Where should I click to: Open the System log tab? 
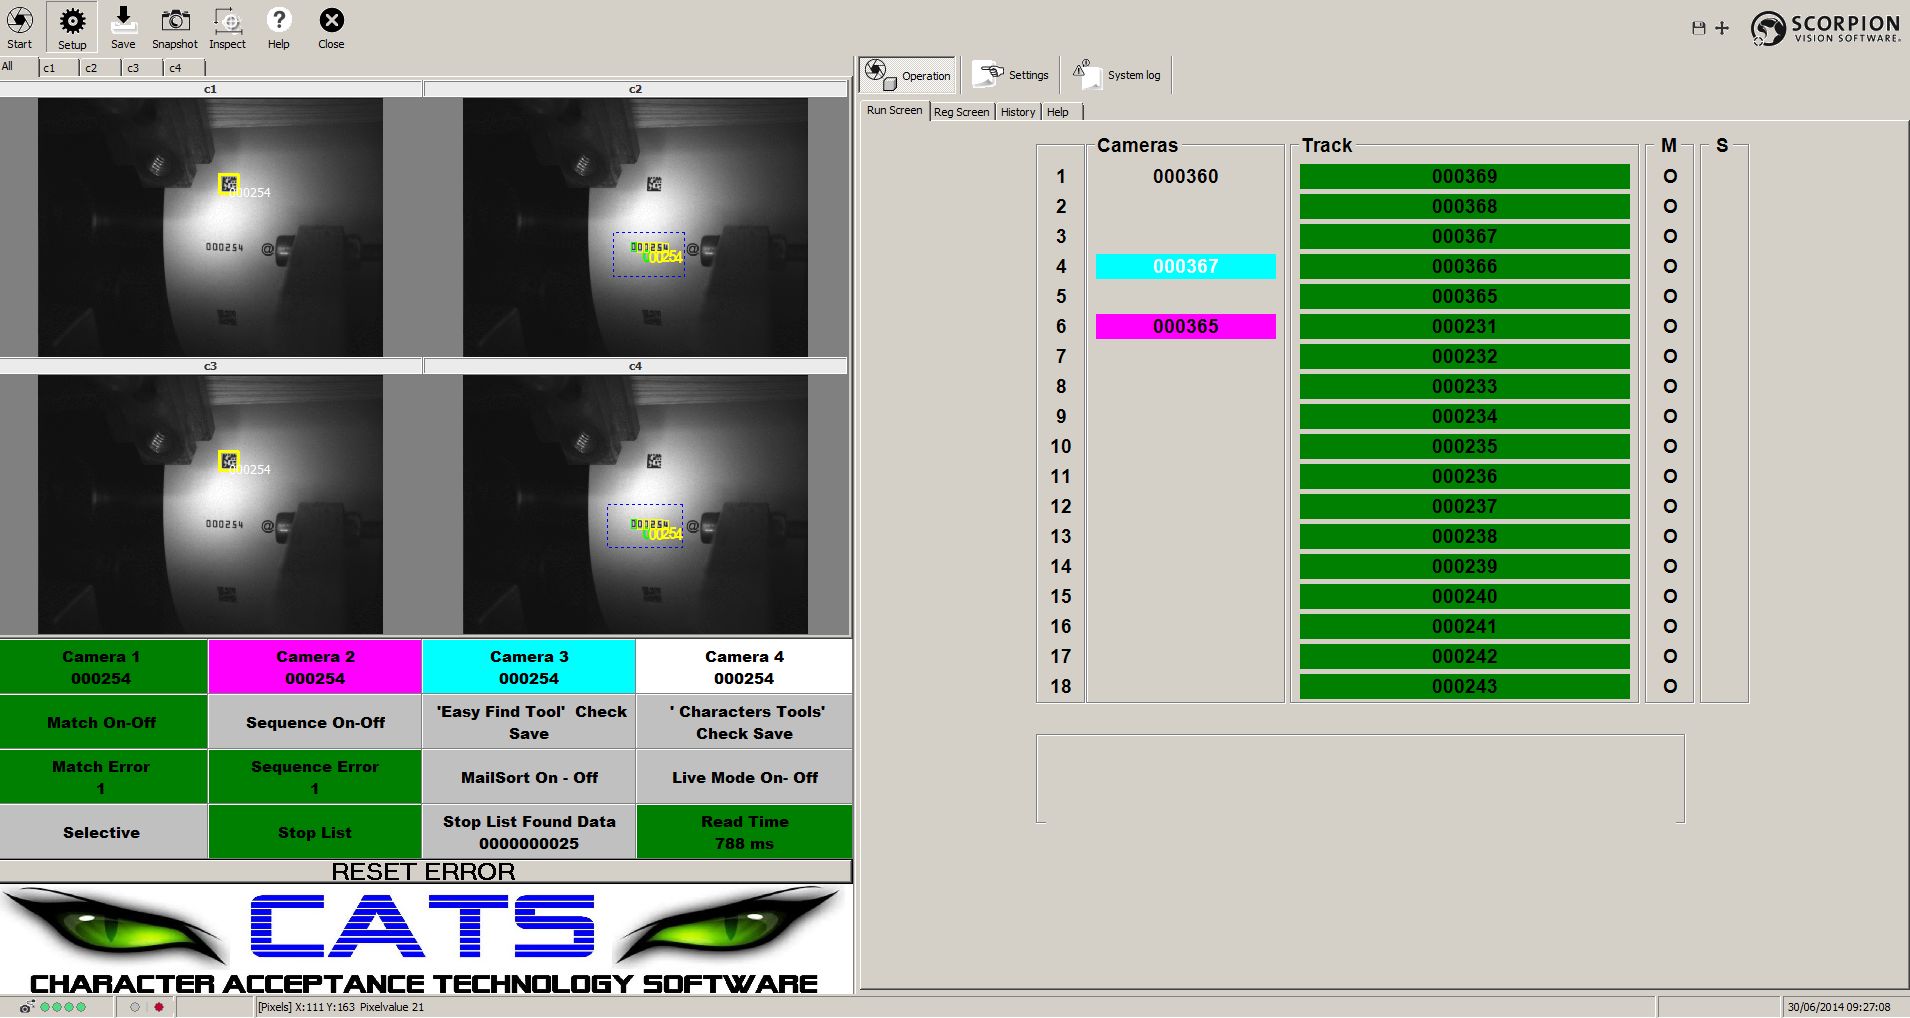click(x=1117, y=75)
